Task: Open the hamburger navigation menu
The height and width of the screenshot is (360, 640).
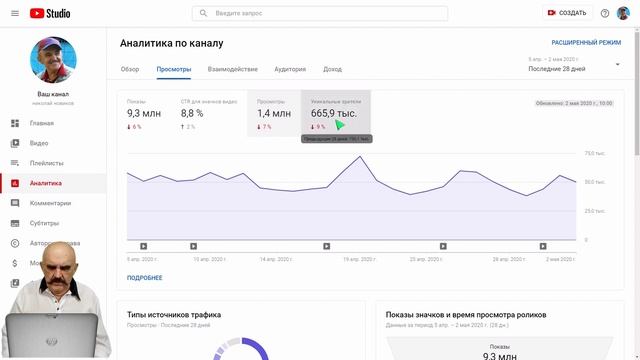Action: click(15, 13)
